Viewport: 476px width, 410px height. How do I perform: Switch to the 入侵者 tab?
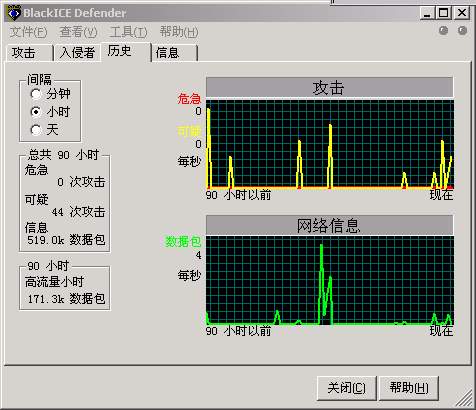(77, 53)
